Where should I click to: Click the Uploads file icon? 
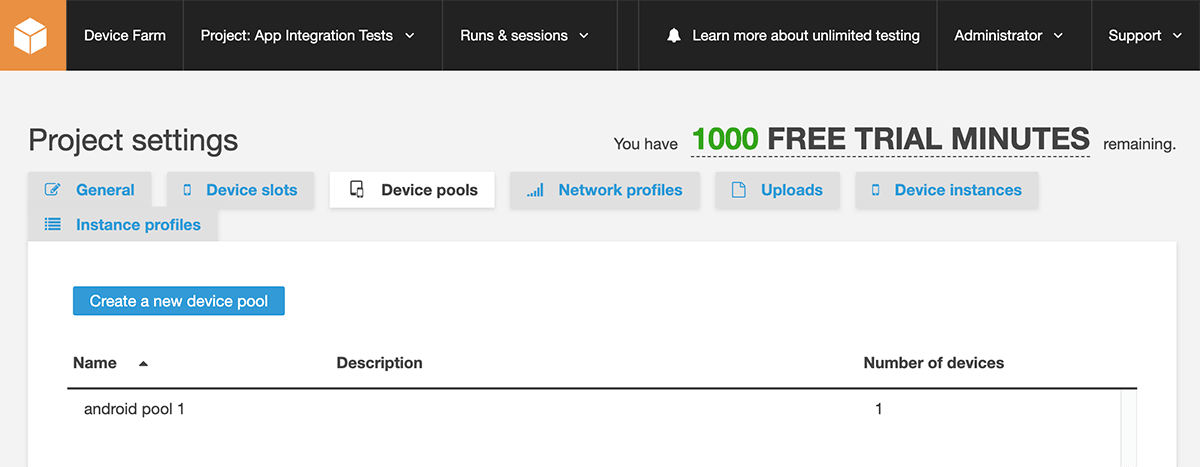pos(739,190)
